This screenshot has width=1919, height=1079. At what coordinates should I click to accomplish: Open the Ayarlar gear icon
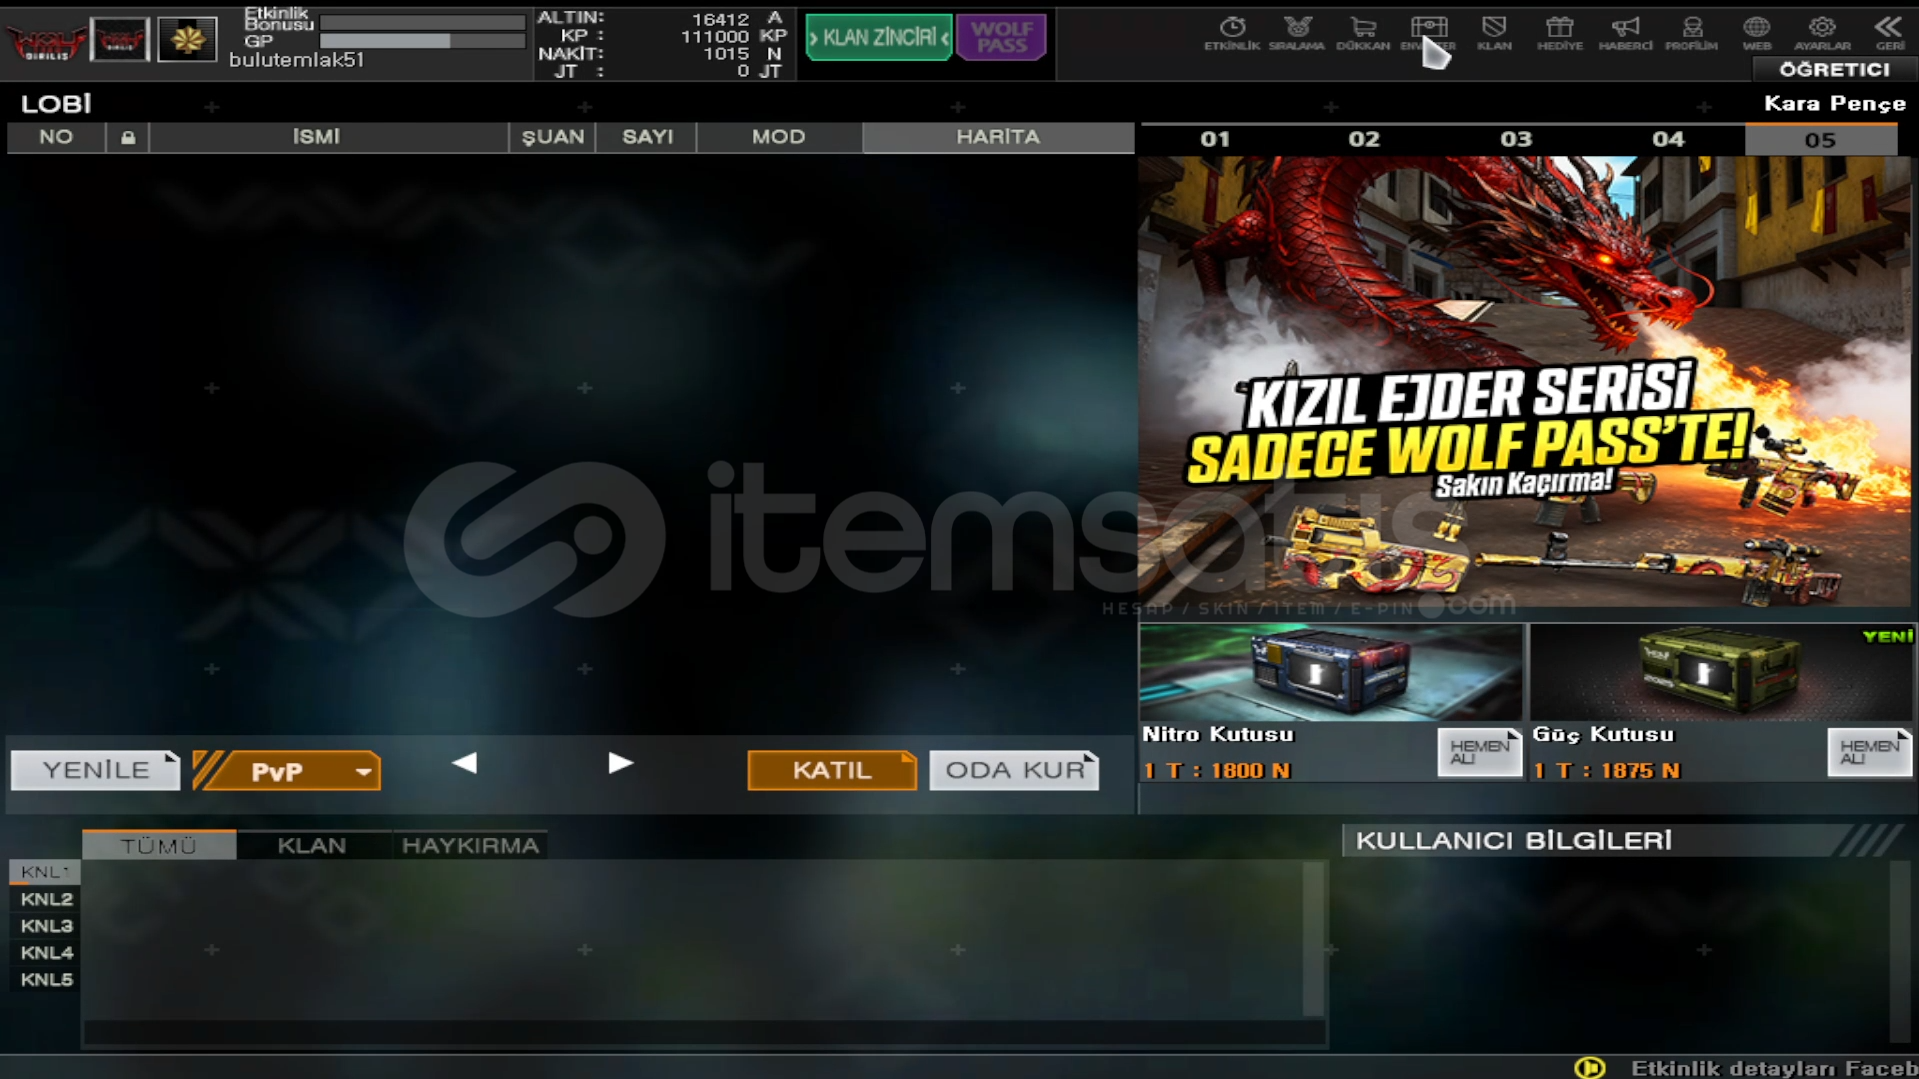pyautogui.click(x=1821, y=32)
